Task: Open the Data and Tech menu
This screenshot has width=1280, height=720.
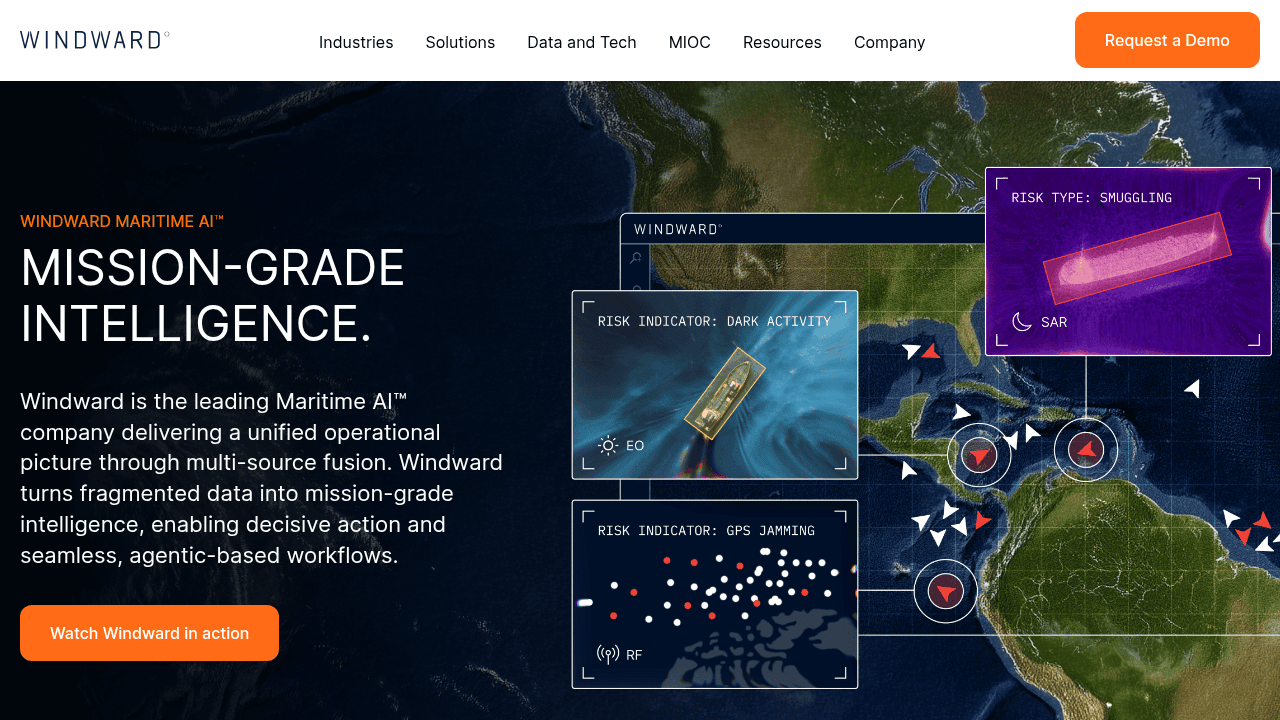Action: (x=582, y=42)
